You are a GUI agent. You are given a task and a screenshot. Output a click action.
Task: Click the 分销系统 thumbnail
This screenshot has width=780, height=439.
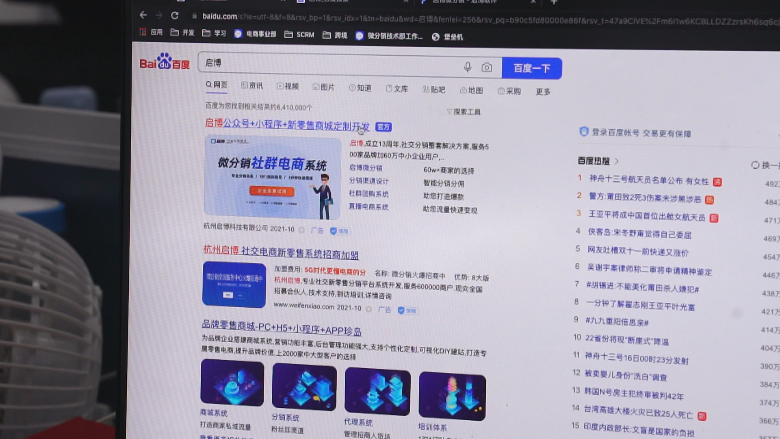(304, 387)
